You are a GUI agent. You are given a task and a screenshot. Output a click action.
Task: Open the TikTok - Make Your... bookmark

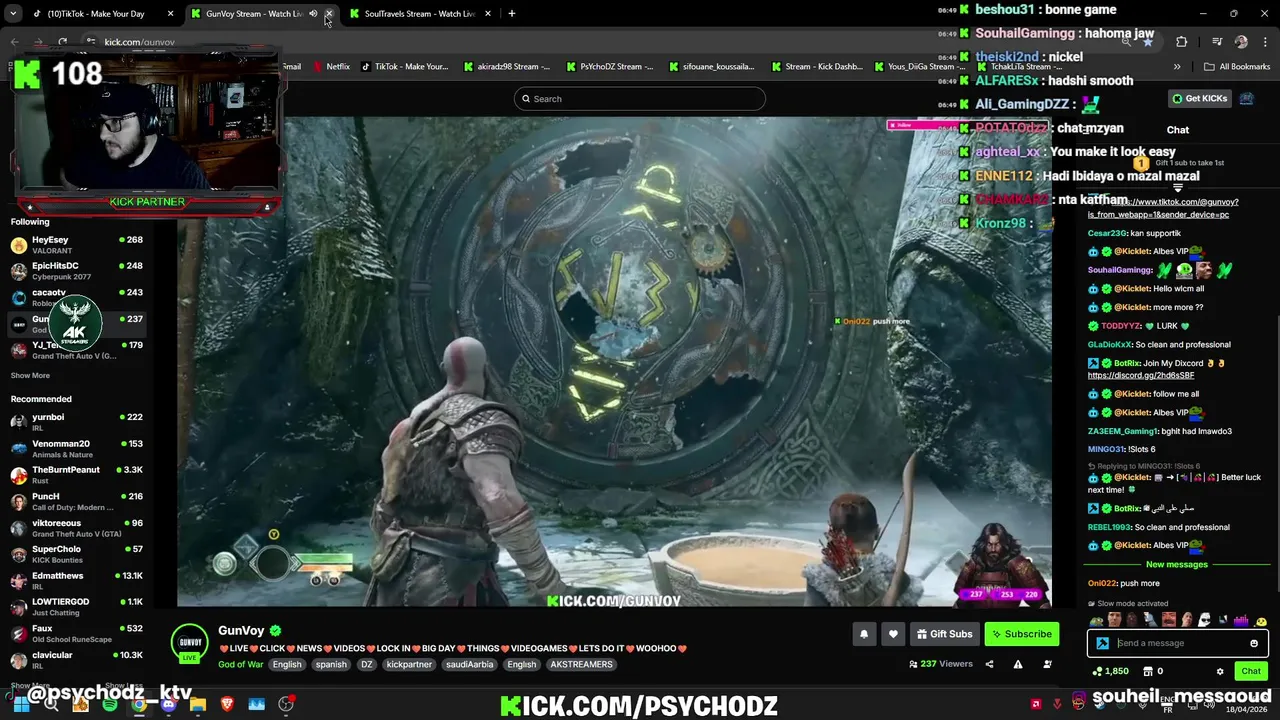click(x=404, y=67)
